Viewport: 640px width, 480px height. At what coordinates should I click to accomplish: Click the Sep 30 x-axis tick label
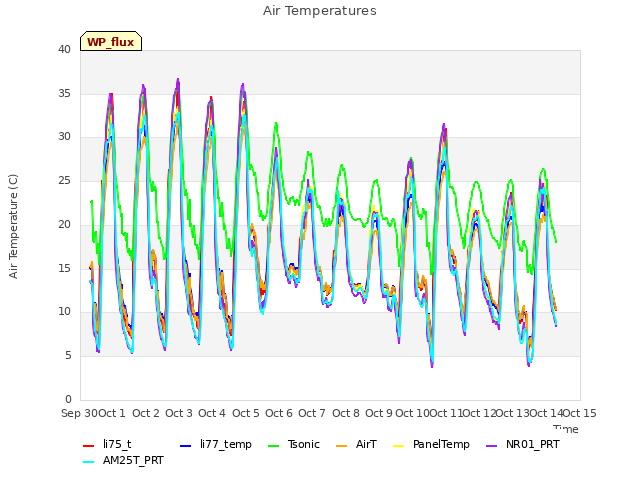[x=80, y=413]
